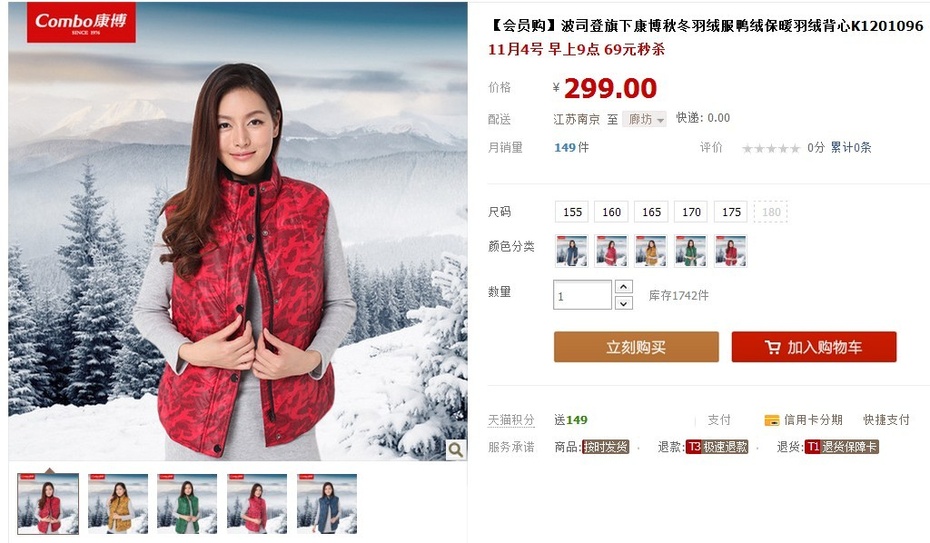Click the 按时发货 service badge
930x543 pixels.
pos(605,447)
